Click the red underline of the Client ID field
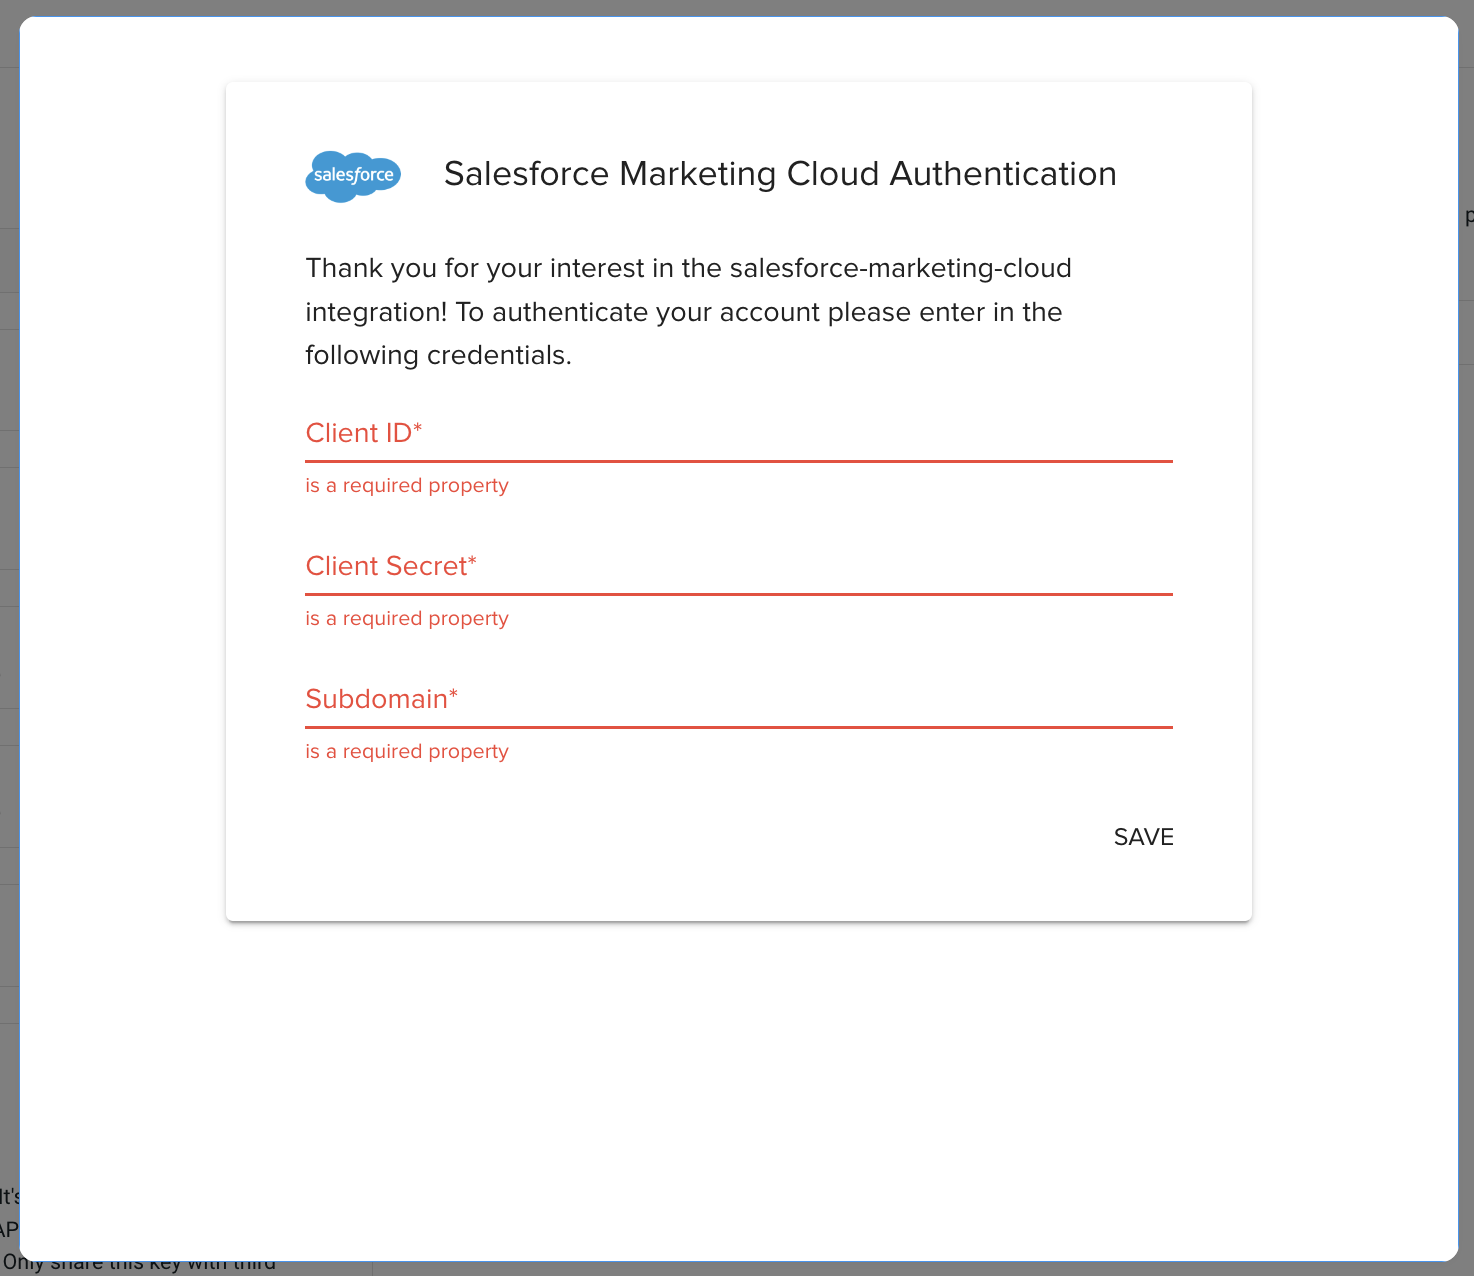 point(738,461)
